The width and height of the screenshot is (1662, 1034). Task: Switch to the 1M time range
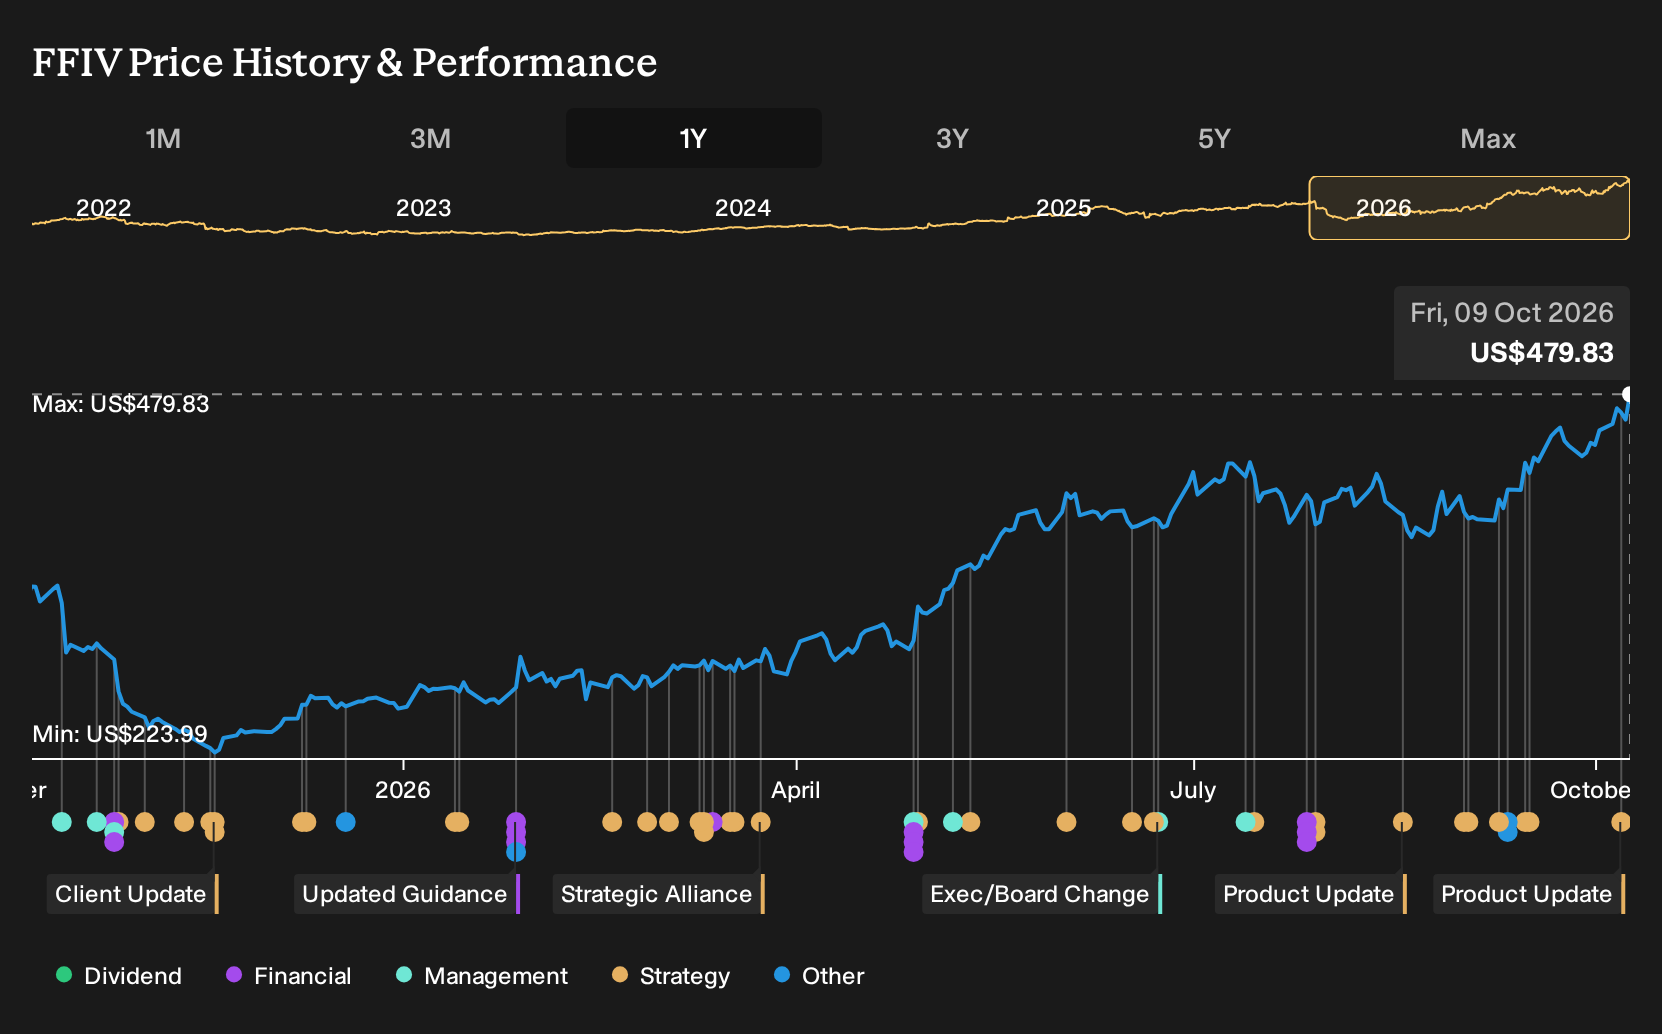coord(163,138)
